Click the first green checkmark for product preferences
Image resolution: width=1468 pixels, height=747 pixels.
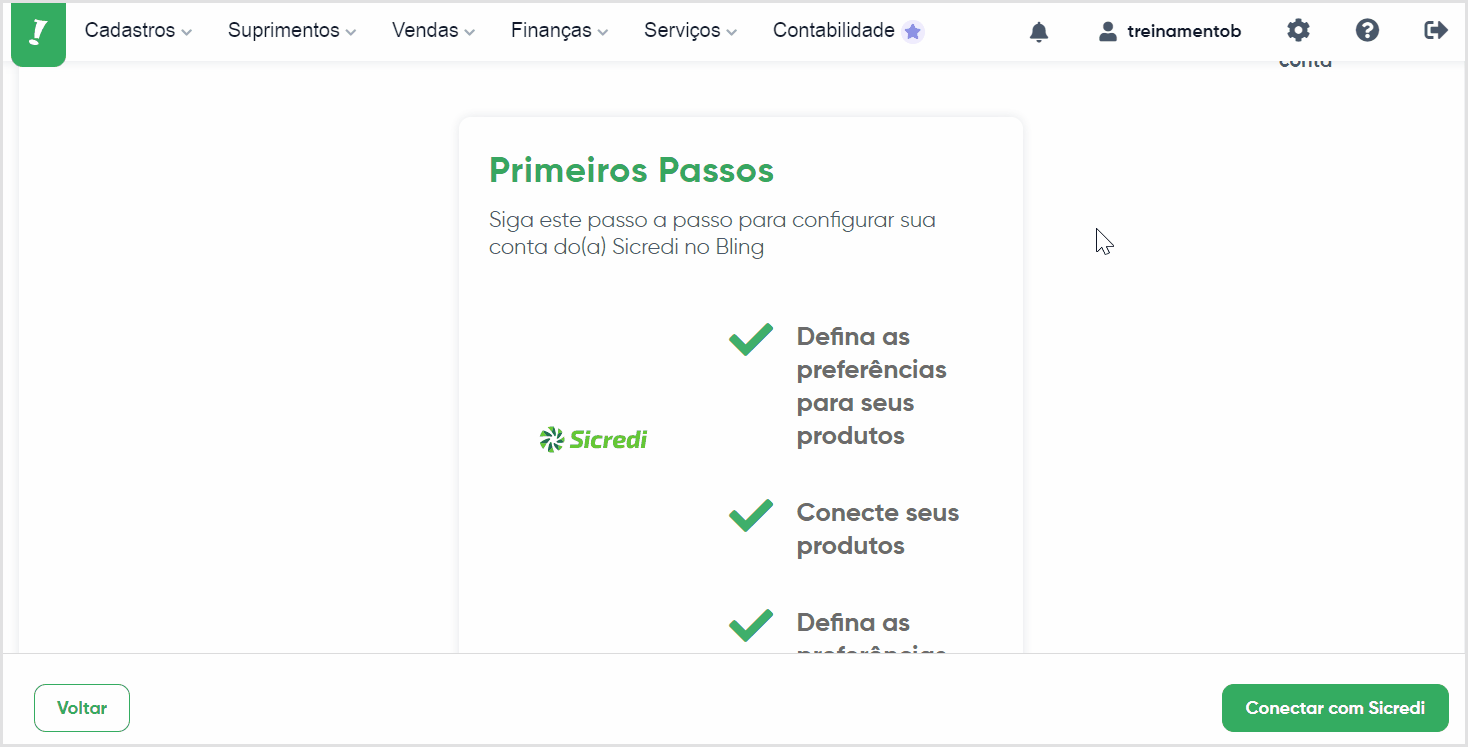coord(751,339)
